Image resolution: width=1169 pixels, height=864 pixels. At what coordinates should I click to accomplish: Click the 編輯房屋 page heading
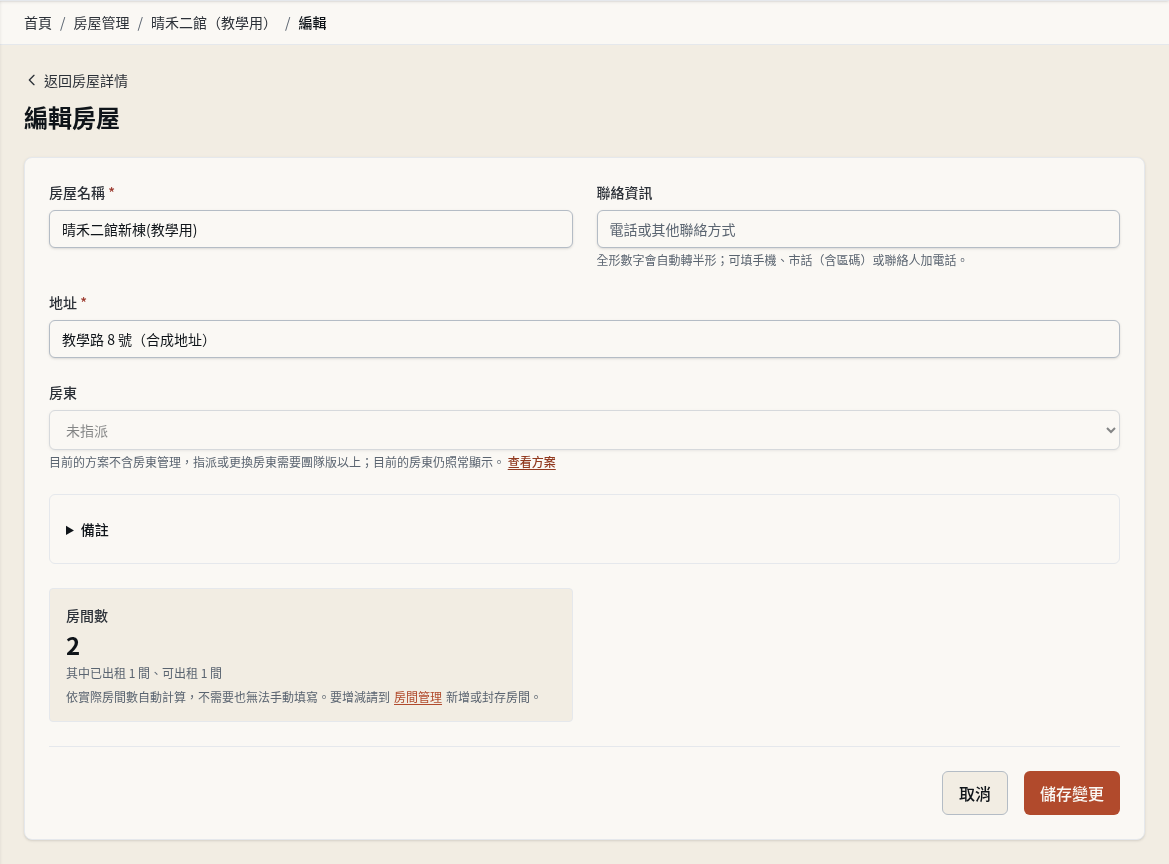72,119
